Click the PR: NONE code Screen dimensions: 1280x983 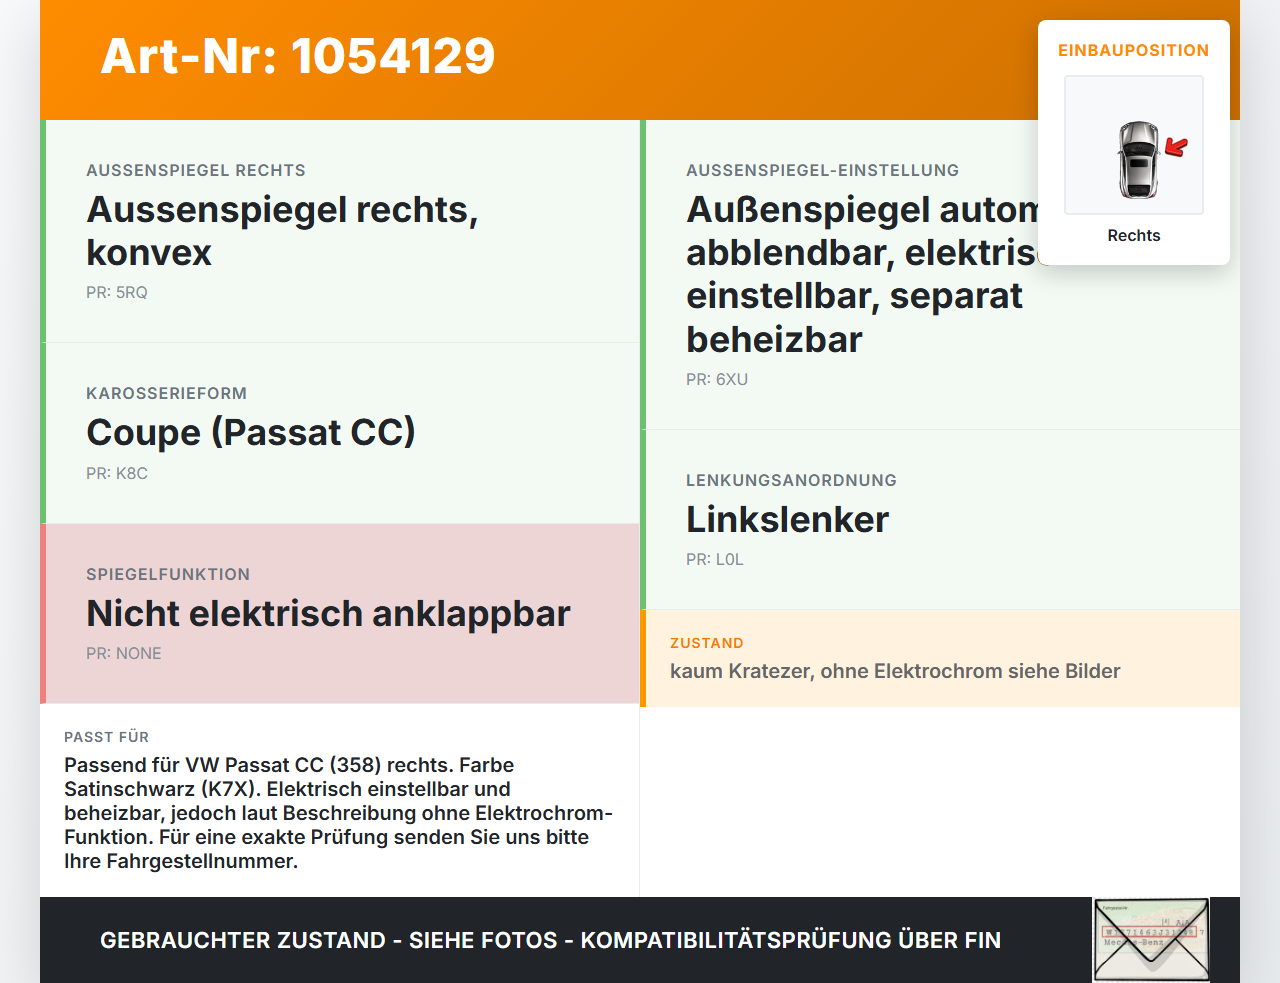pos(124,654)
